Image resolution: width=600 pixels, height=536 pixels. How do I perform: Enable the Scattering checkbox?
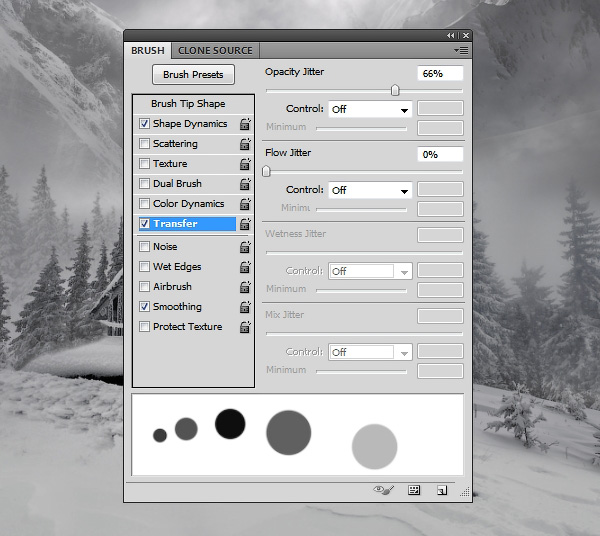coord(144,143)
